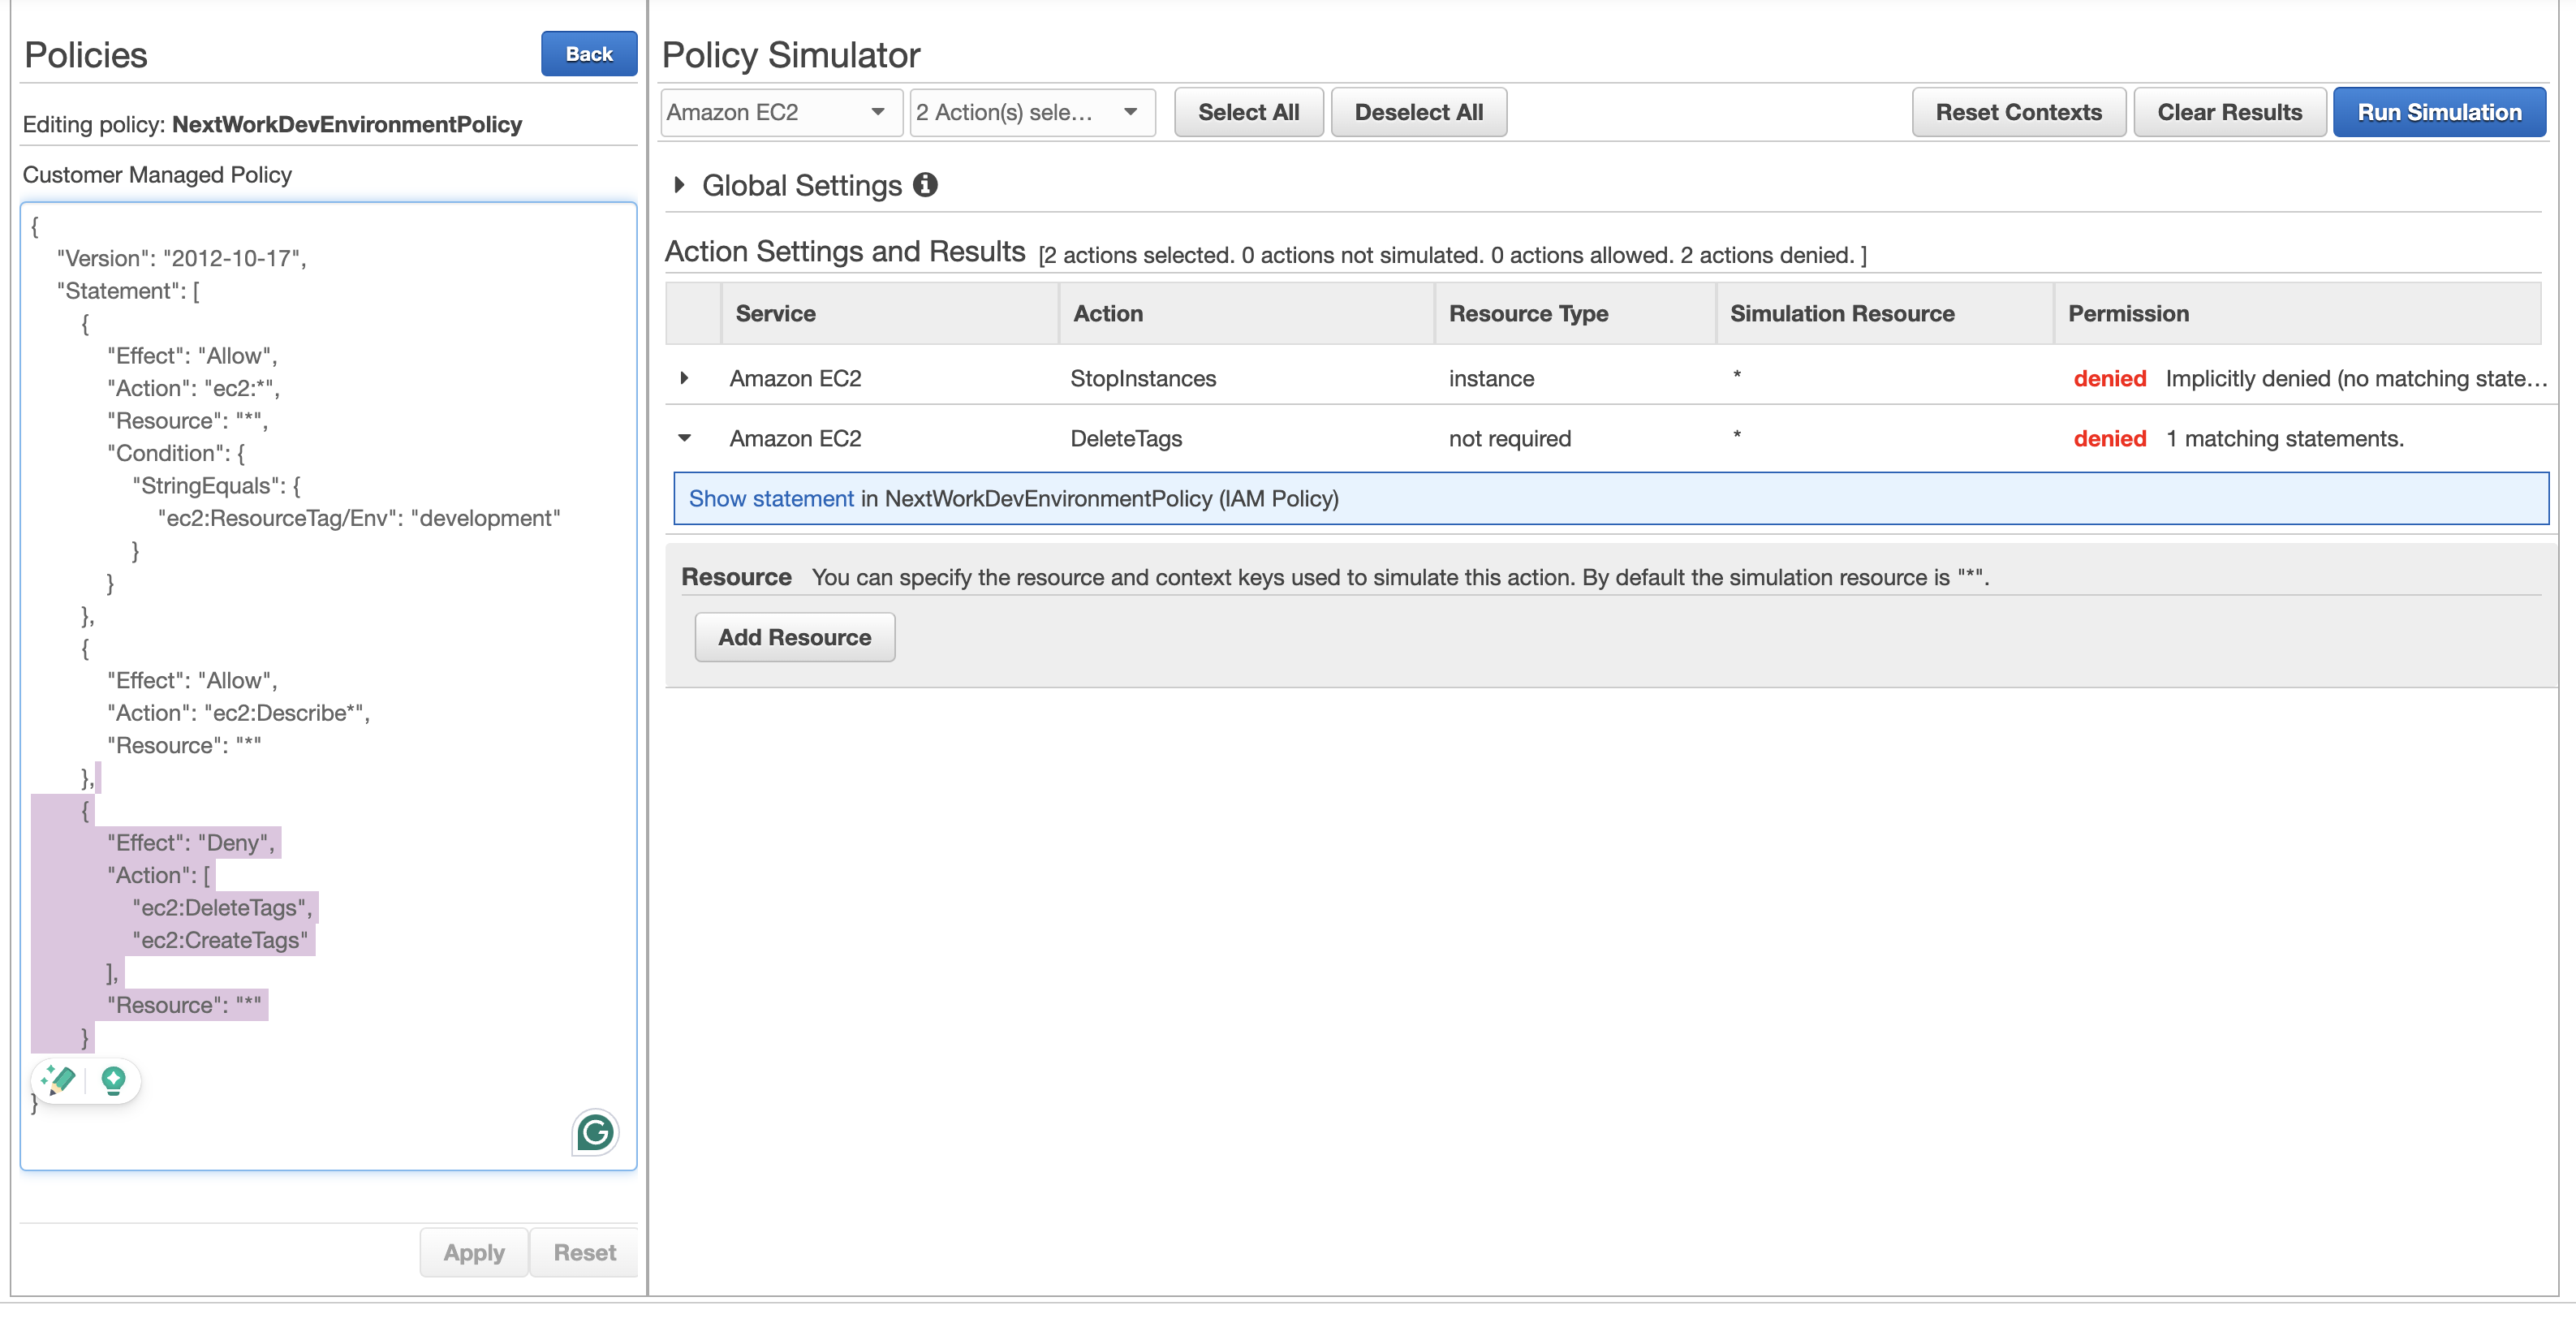Viewport: 2576px width, 1323px height.
Task: Click the Global Settings info icon
Action: 925,185
